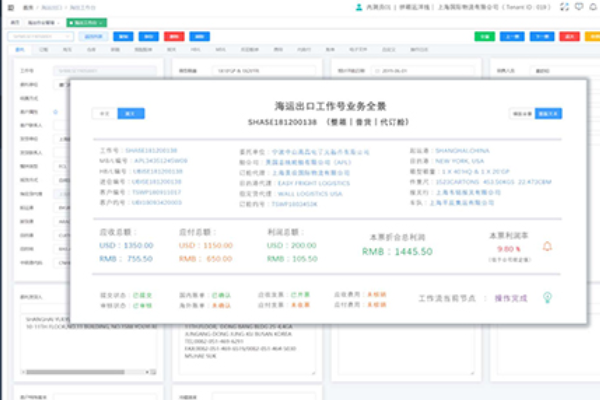Click the green lightbulb icon near 操作完成
Screen dimensions: 600x400
pos(547,297)
